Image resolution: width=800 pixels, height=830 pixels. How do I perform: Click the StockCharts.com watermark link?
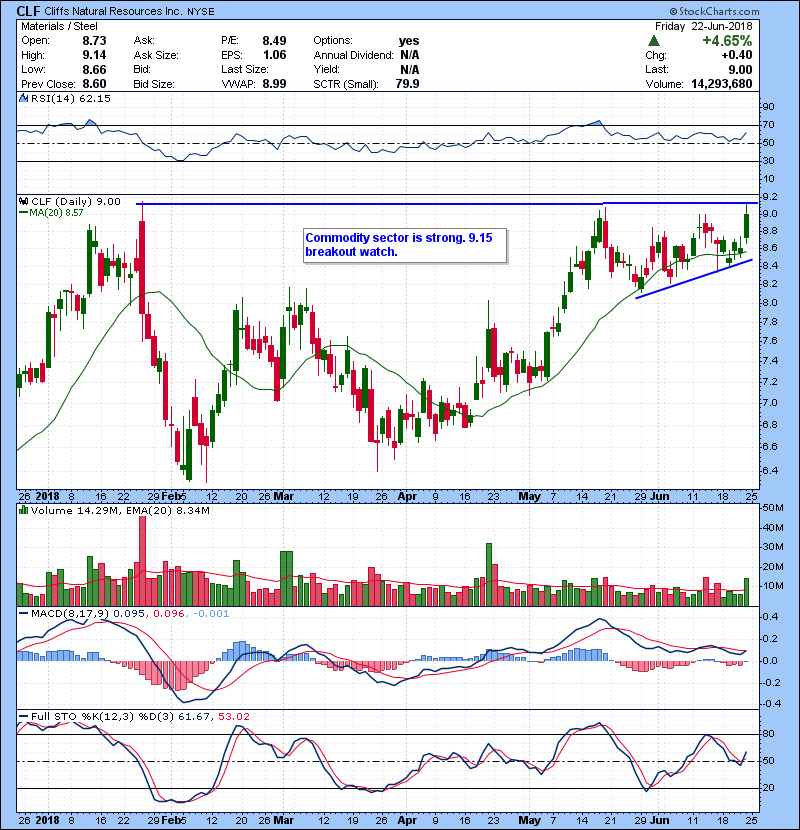click(x=714, y=11)
